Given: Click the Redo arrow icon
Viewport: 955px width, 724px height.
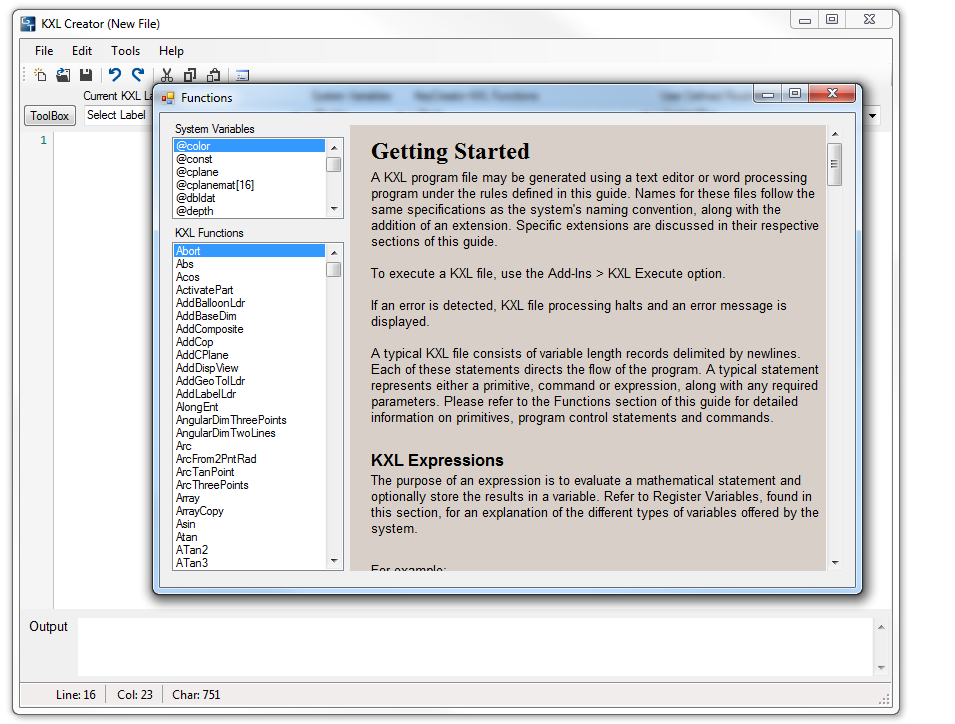Looking at the screenshot, I should tap(138, 75).
